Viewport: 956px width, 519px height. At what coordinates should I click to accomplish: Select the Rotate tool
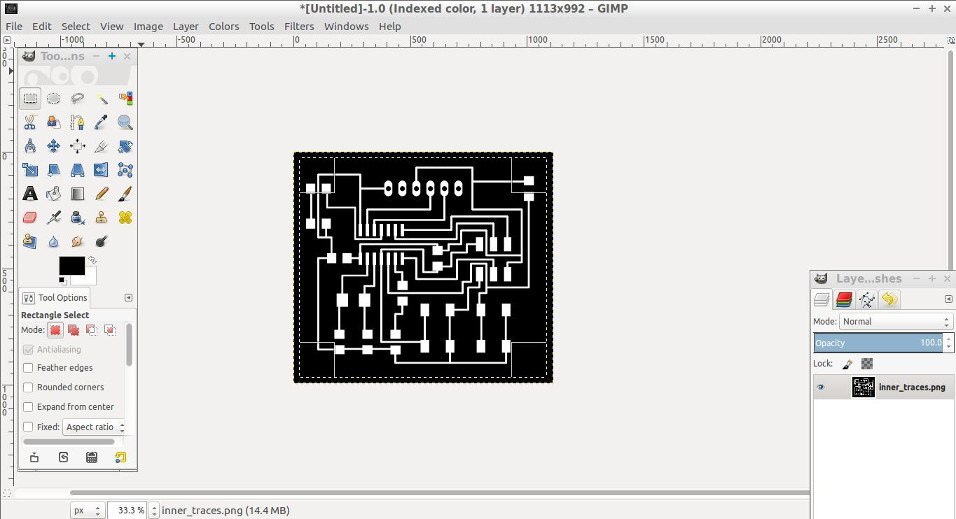click(125, 146)
